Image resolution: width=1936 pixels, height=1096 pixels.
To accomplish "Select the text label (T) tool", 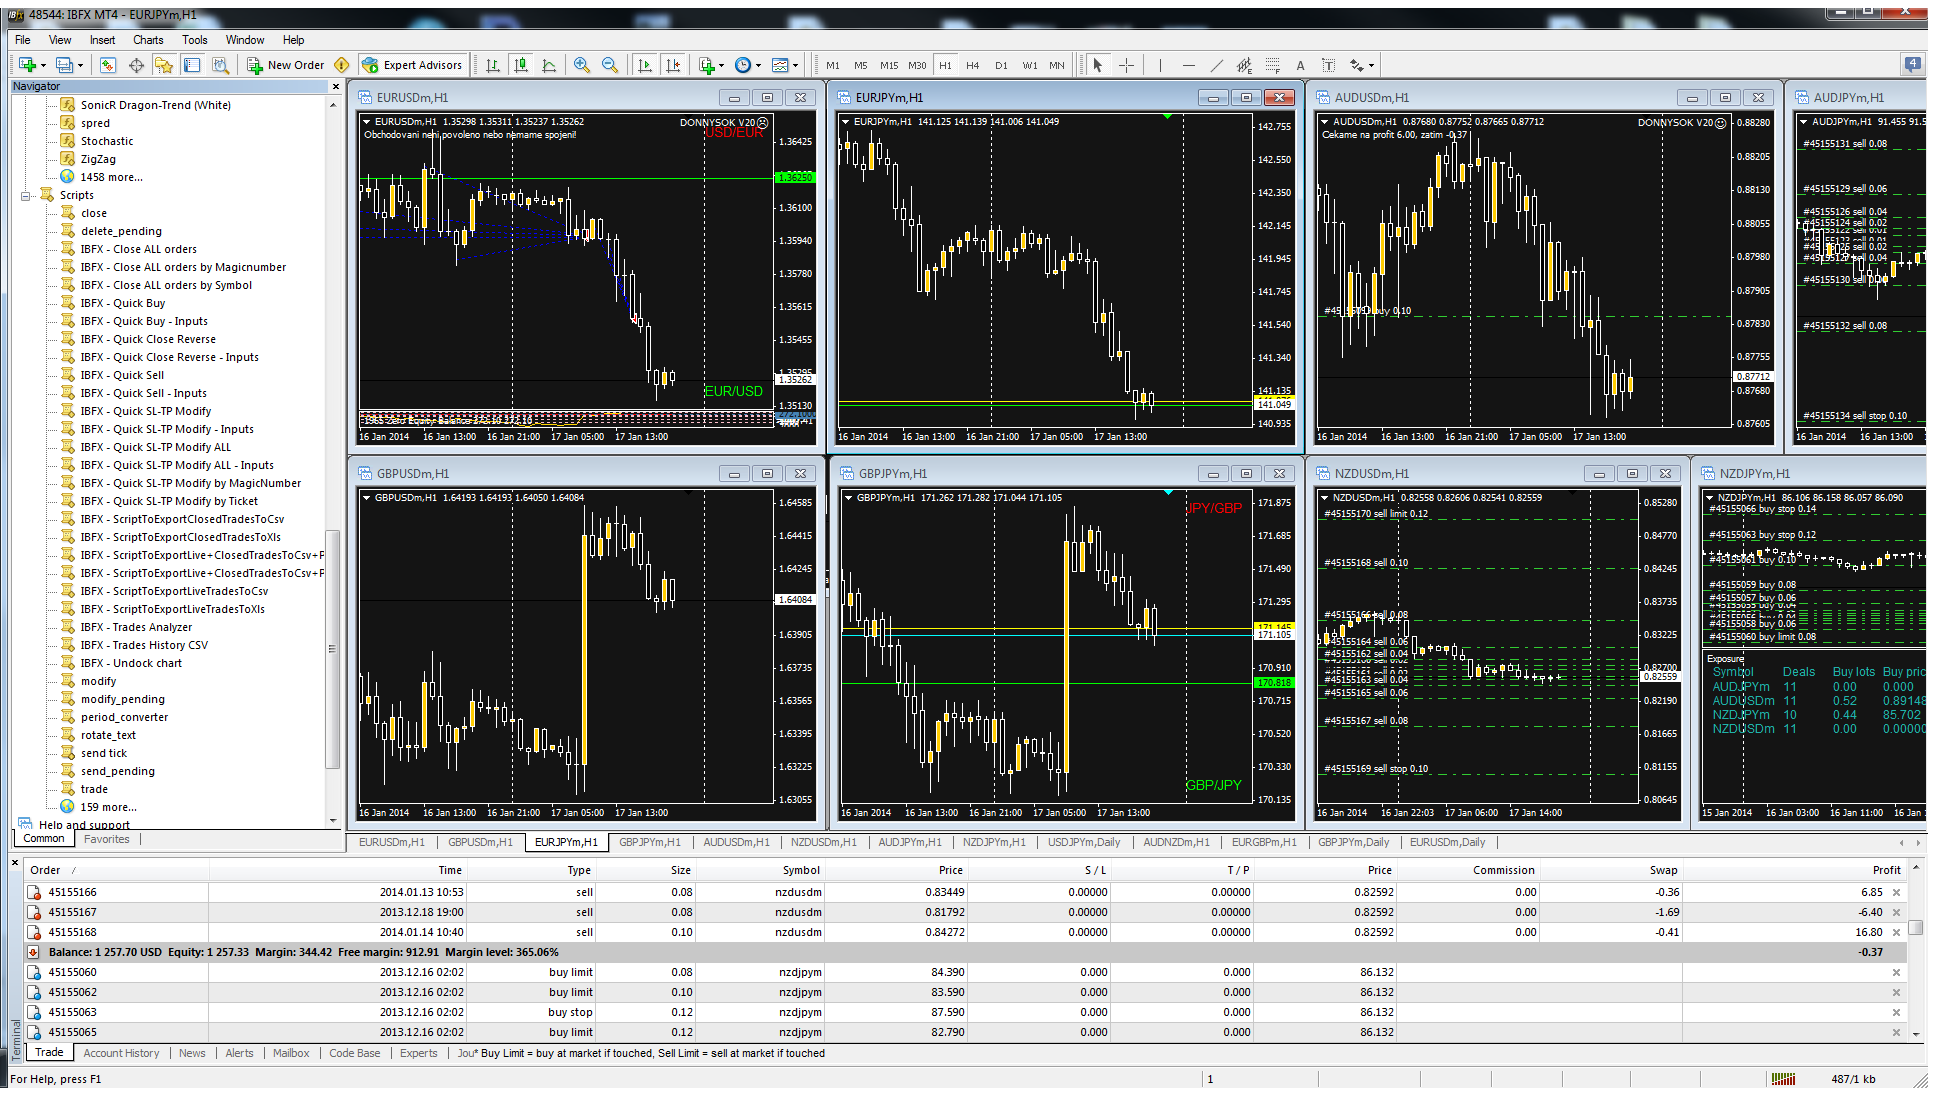I will click(1328, 65).
